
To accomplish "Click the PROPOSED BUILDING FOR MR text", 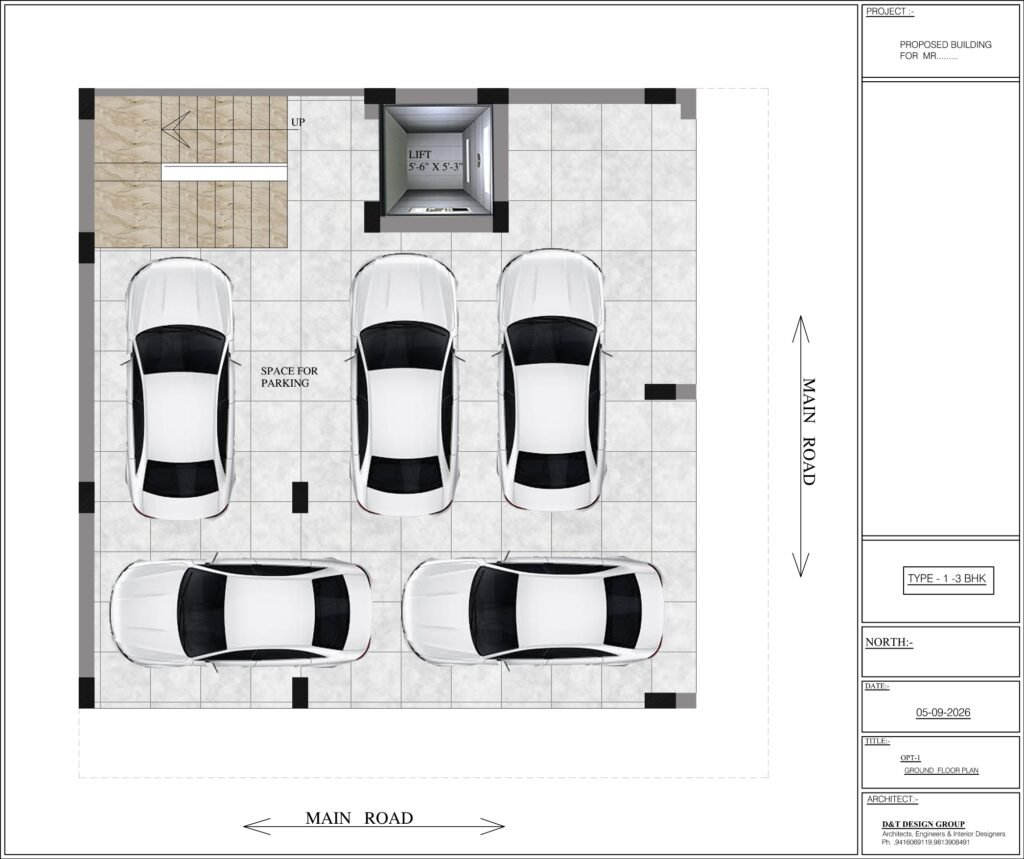I will [945, 50].
